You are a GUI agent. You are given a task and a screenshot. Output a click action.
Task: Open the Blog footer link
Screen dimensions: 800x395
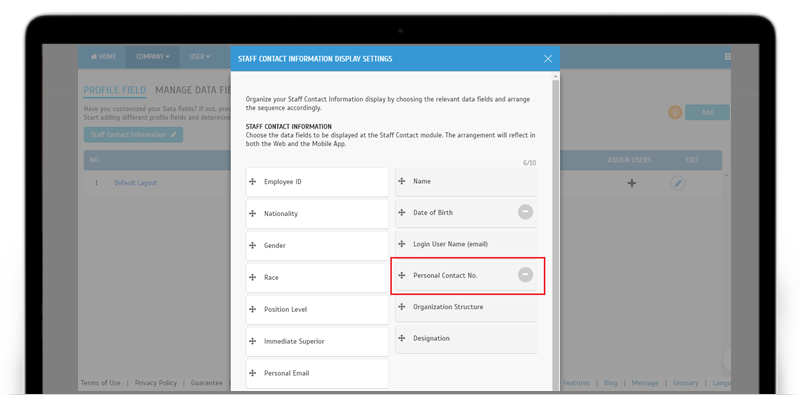(610, 383)
